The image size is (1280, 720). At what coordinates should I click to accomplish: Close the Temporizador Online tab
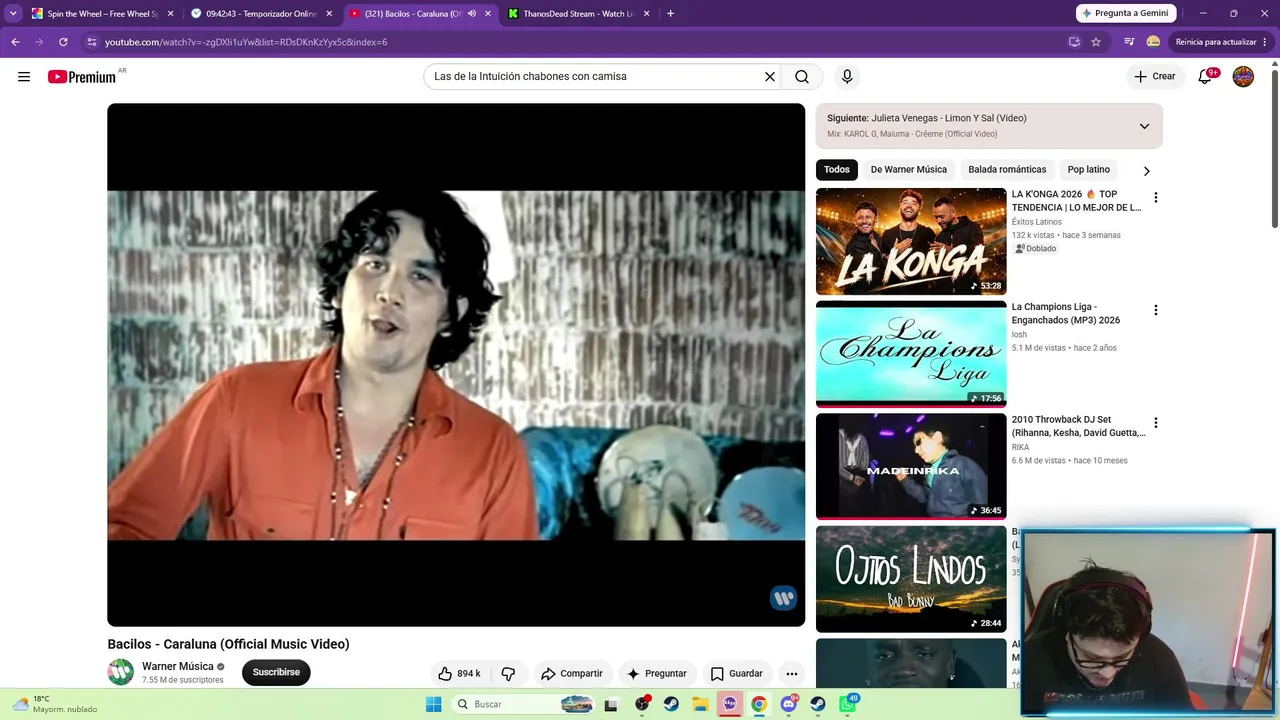[329, 14]
